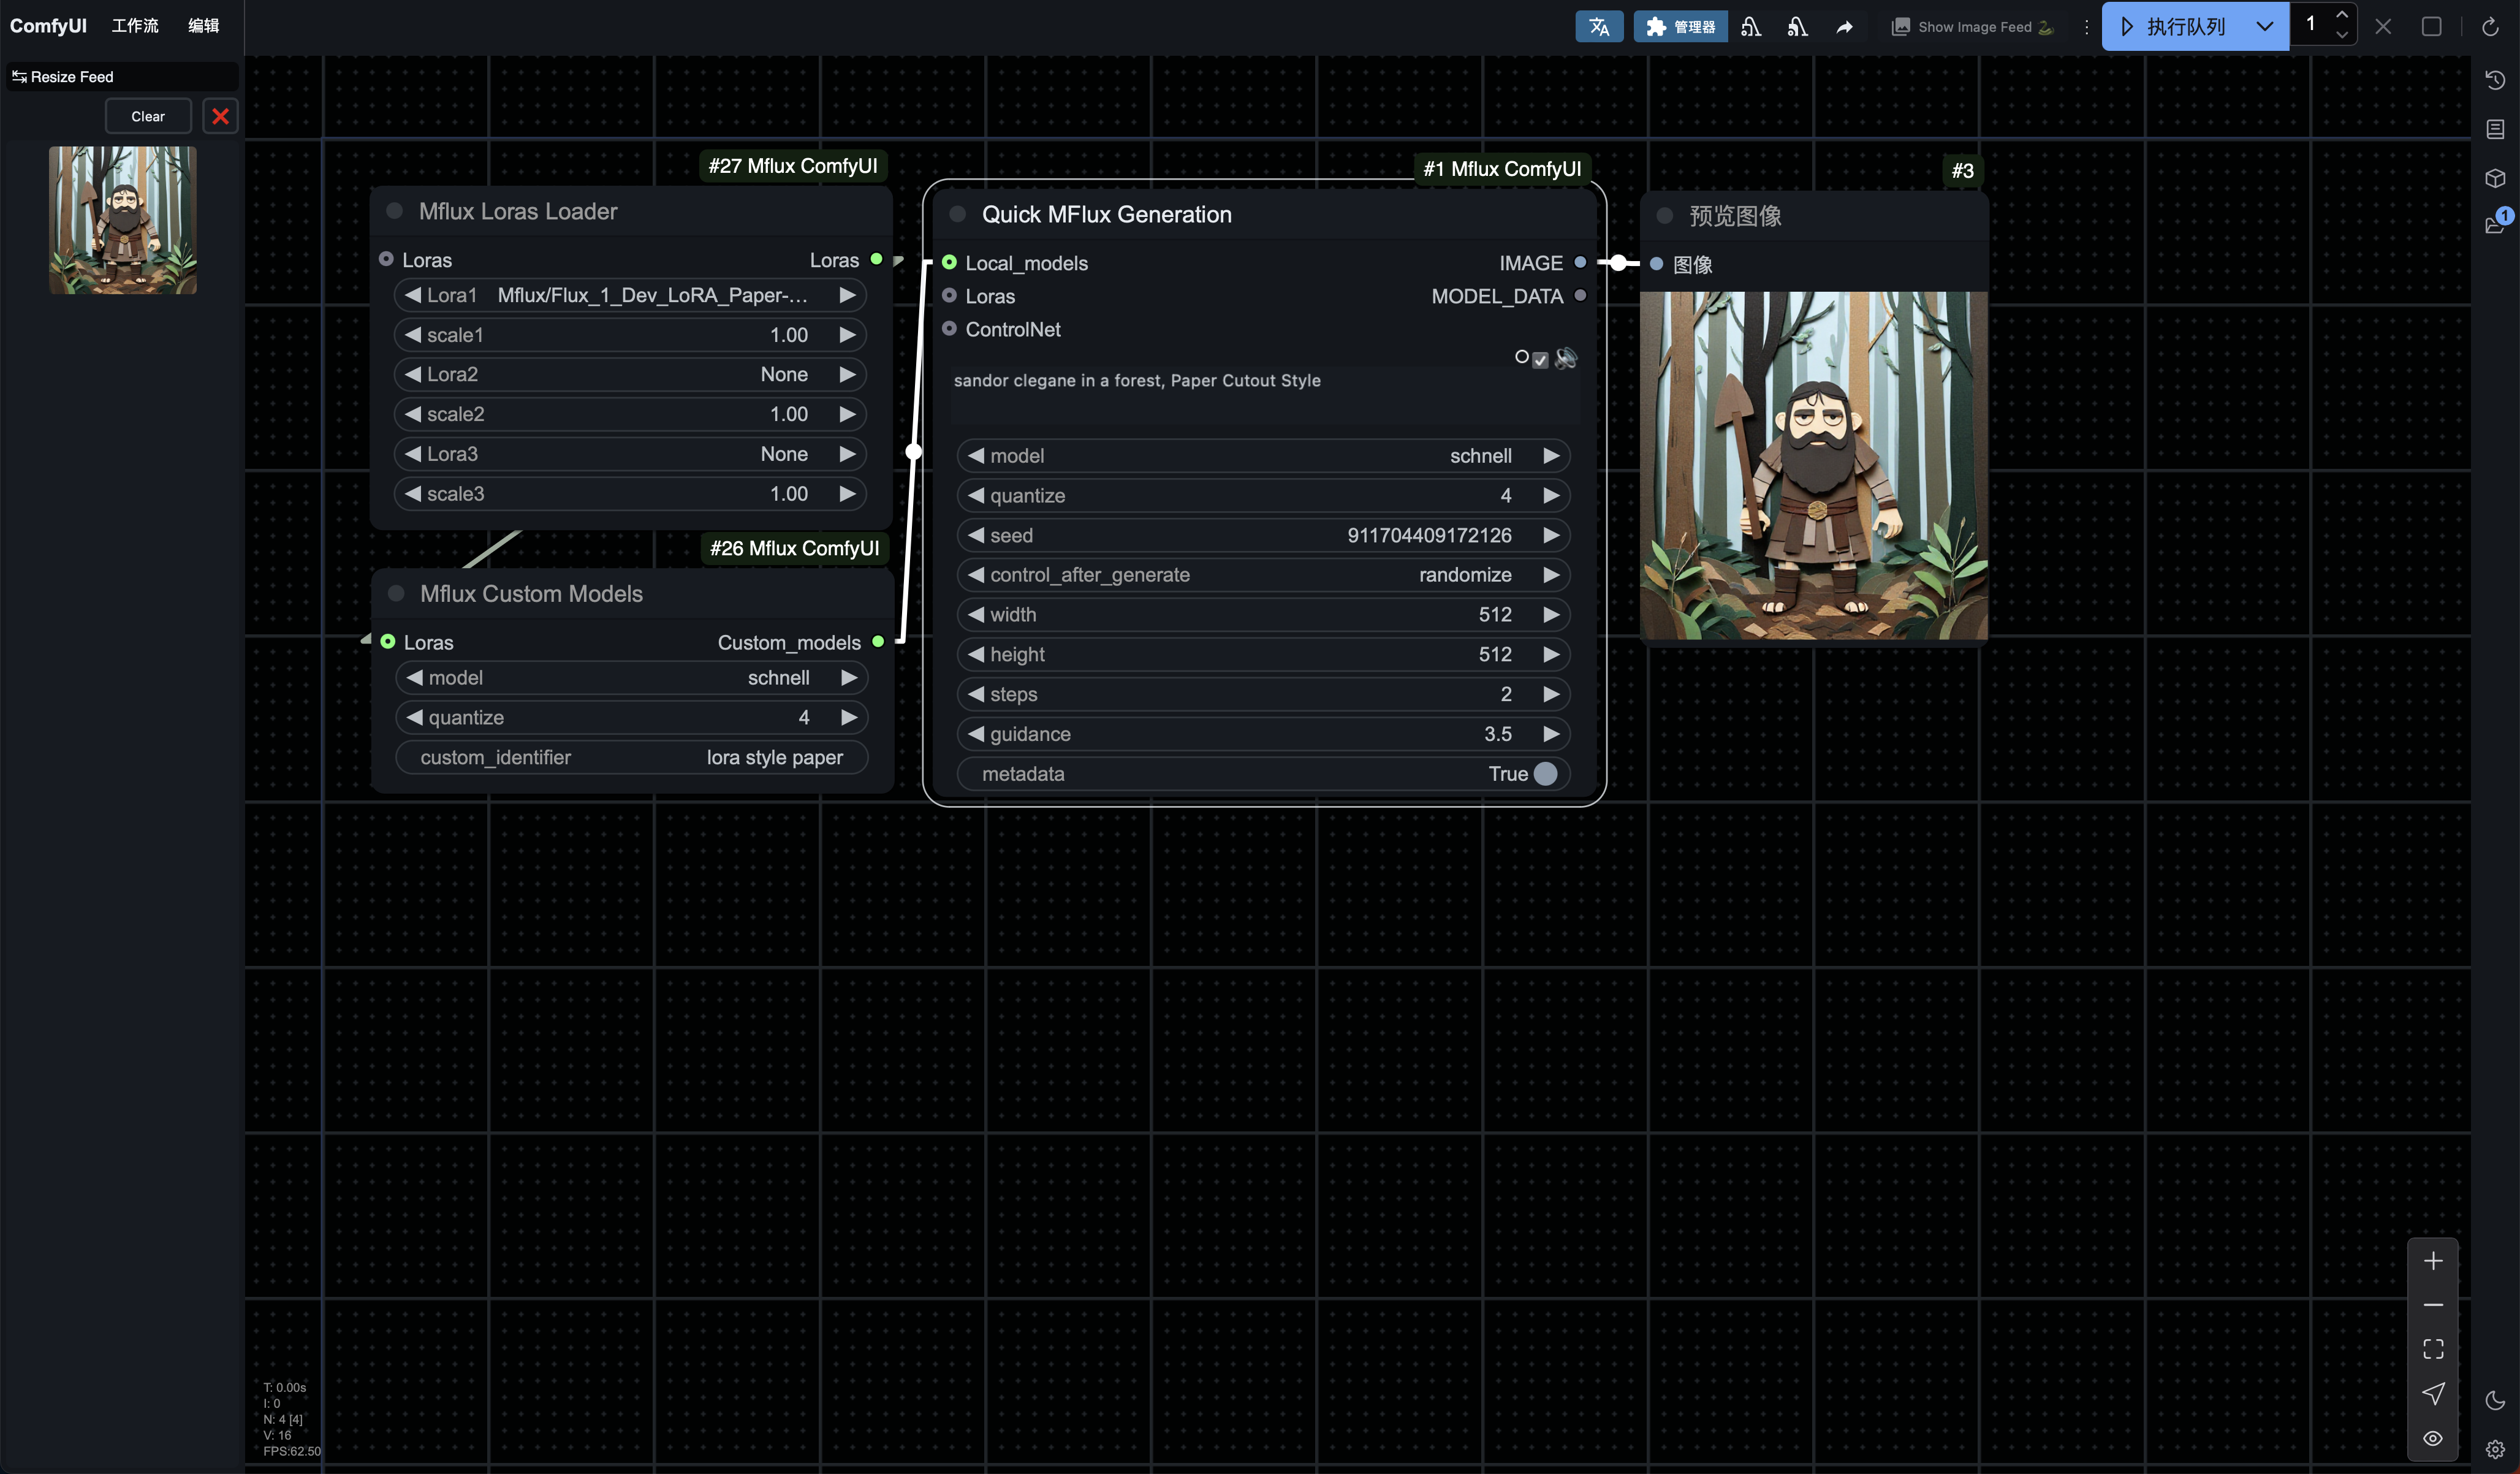Zoom in on the canvas
The height and width of the screenshot is (1474, 2520).
(x=2433, y=1261)
